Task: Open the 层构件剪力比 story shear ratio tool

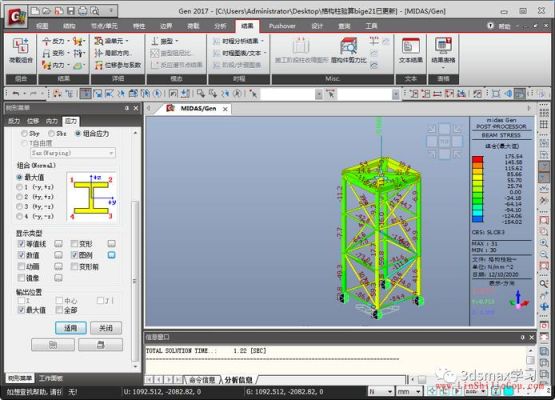Action: [349, 51]
